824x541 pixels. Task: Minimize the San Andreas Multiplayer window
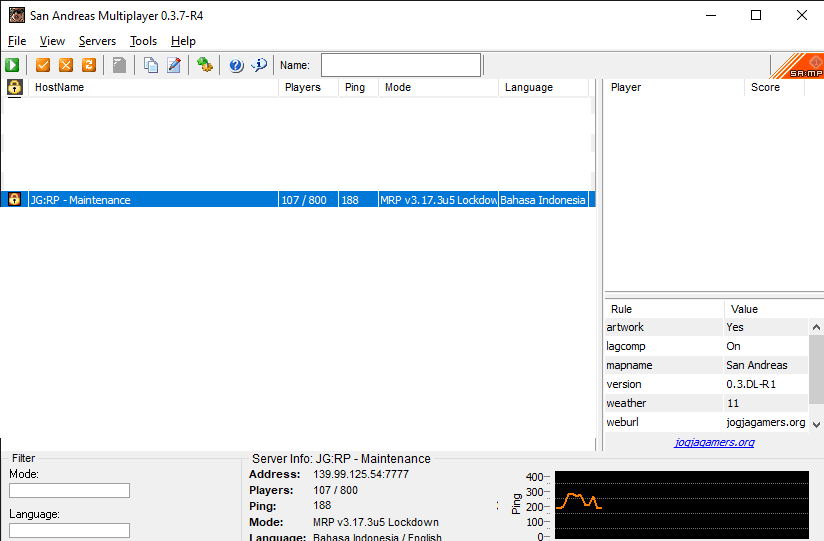pyautogui.click(x=711, y=15)
